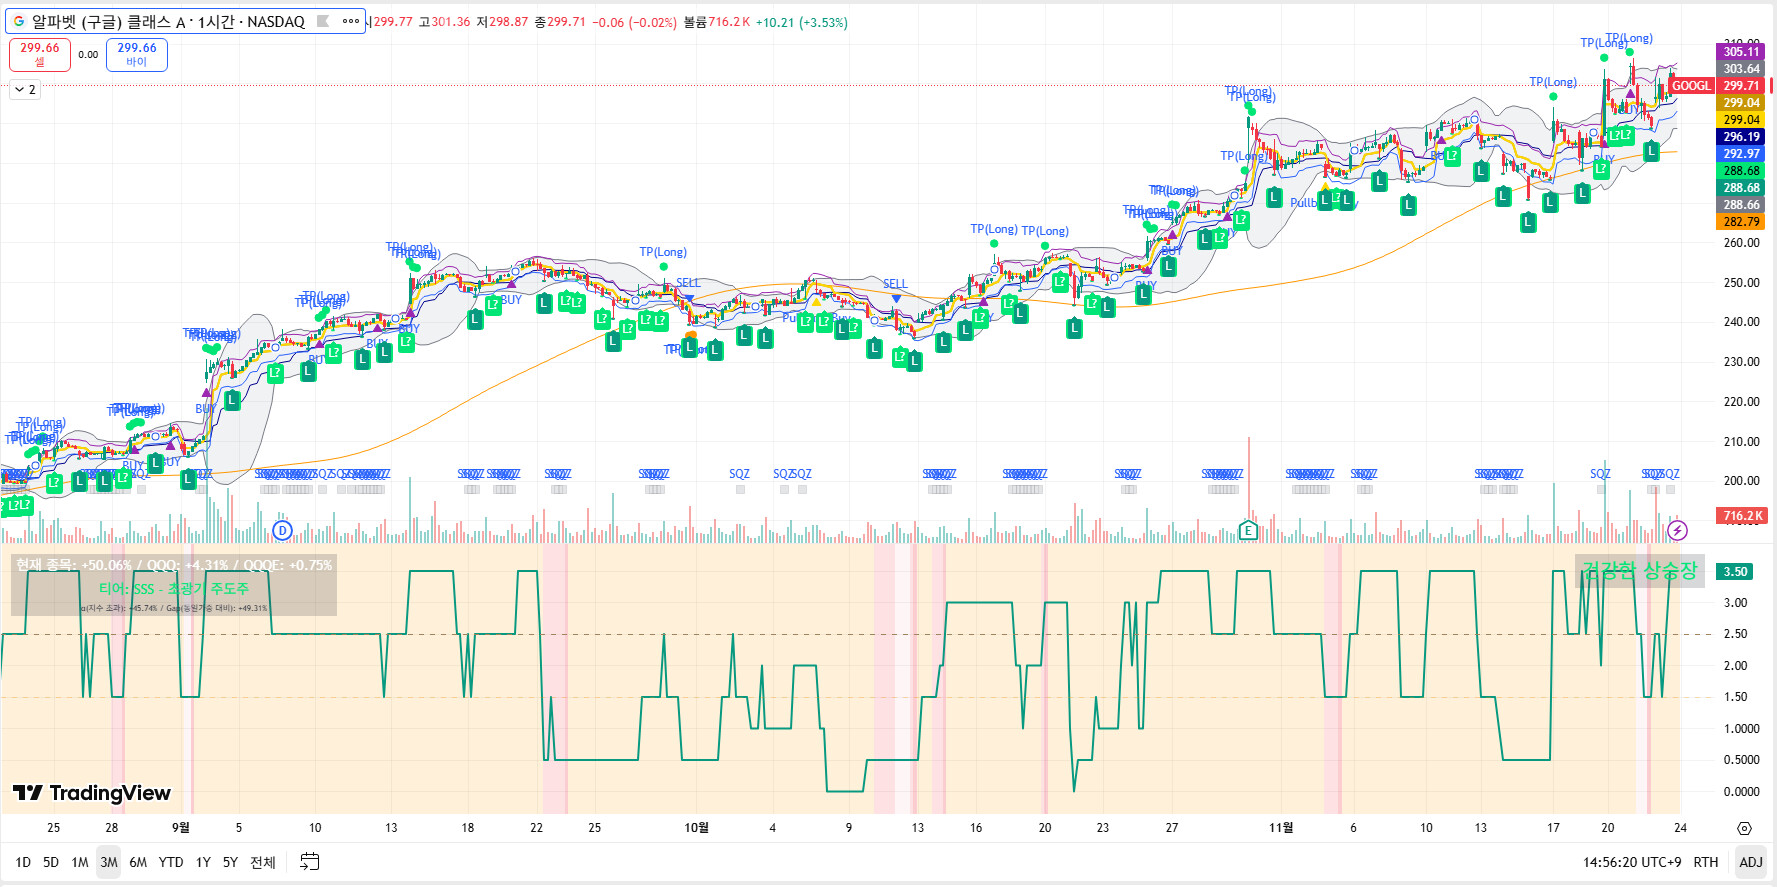Click the earnings 'E' marker icon

pyautogui.click(x=1247, y=530)
